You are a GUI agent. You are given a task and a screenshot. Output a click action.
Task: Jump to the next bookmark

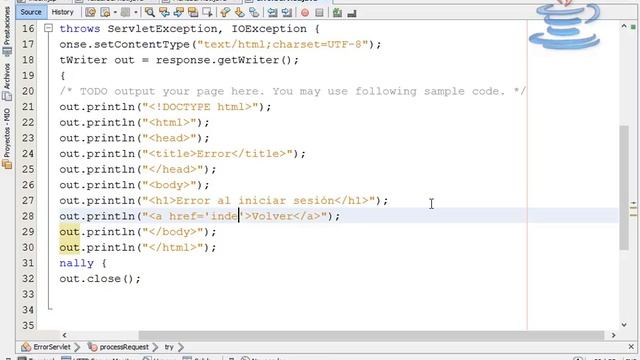(x=240, y=13)
